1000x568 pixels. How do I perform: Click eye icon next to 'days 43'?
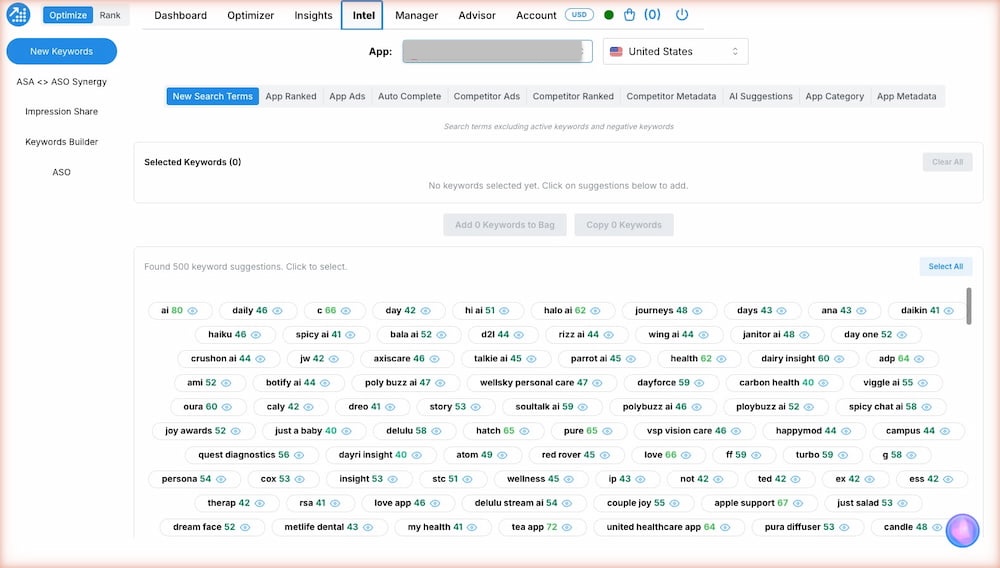point(781,310)
